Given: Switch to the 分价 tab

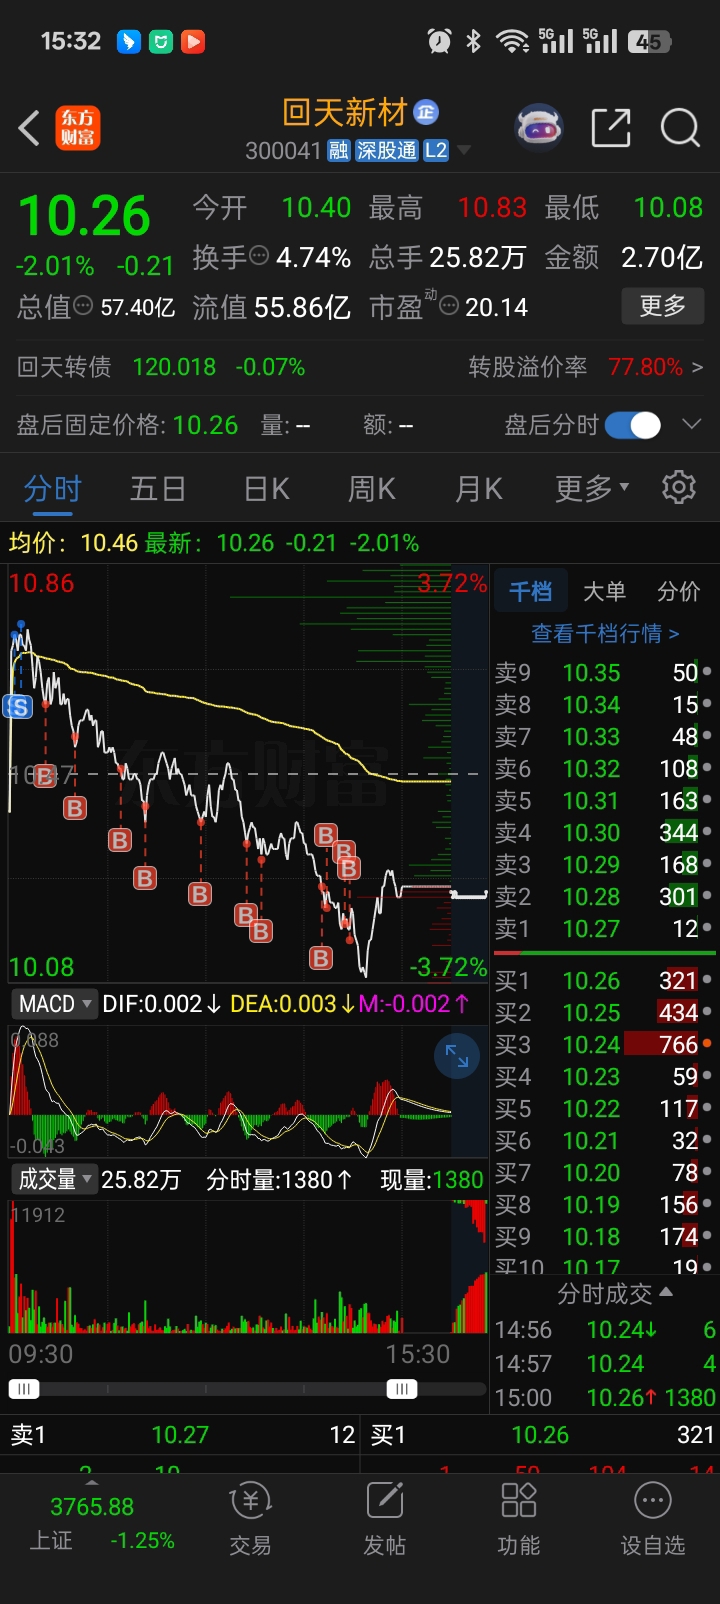Looking at the screenshot, I should [x=678, y=591].
